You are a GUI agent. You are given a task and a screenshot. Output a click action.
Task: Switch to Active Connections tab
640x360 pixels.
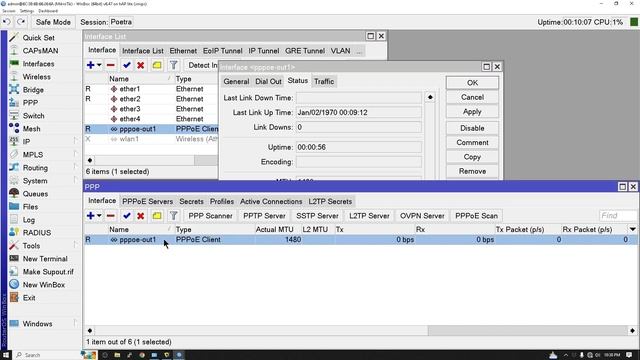coord(271,202)
